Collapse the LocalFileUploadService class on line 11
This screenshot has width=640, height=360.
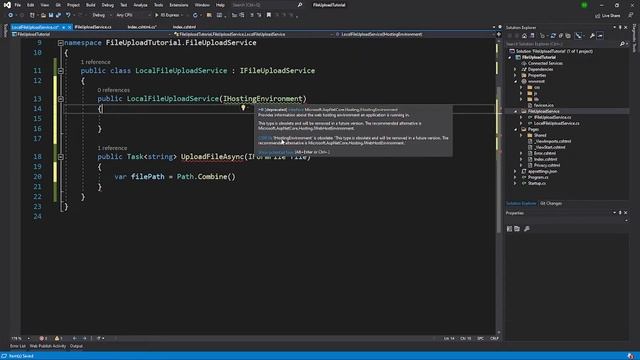tap(60, 71)
